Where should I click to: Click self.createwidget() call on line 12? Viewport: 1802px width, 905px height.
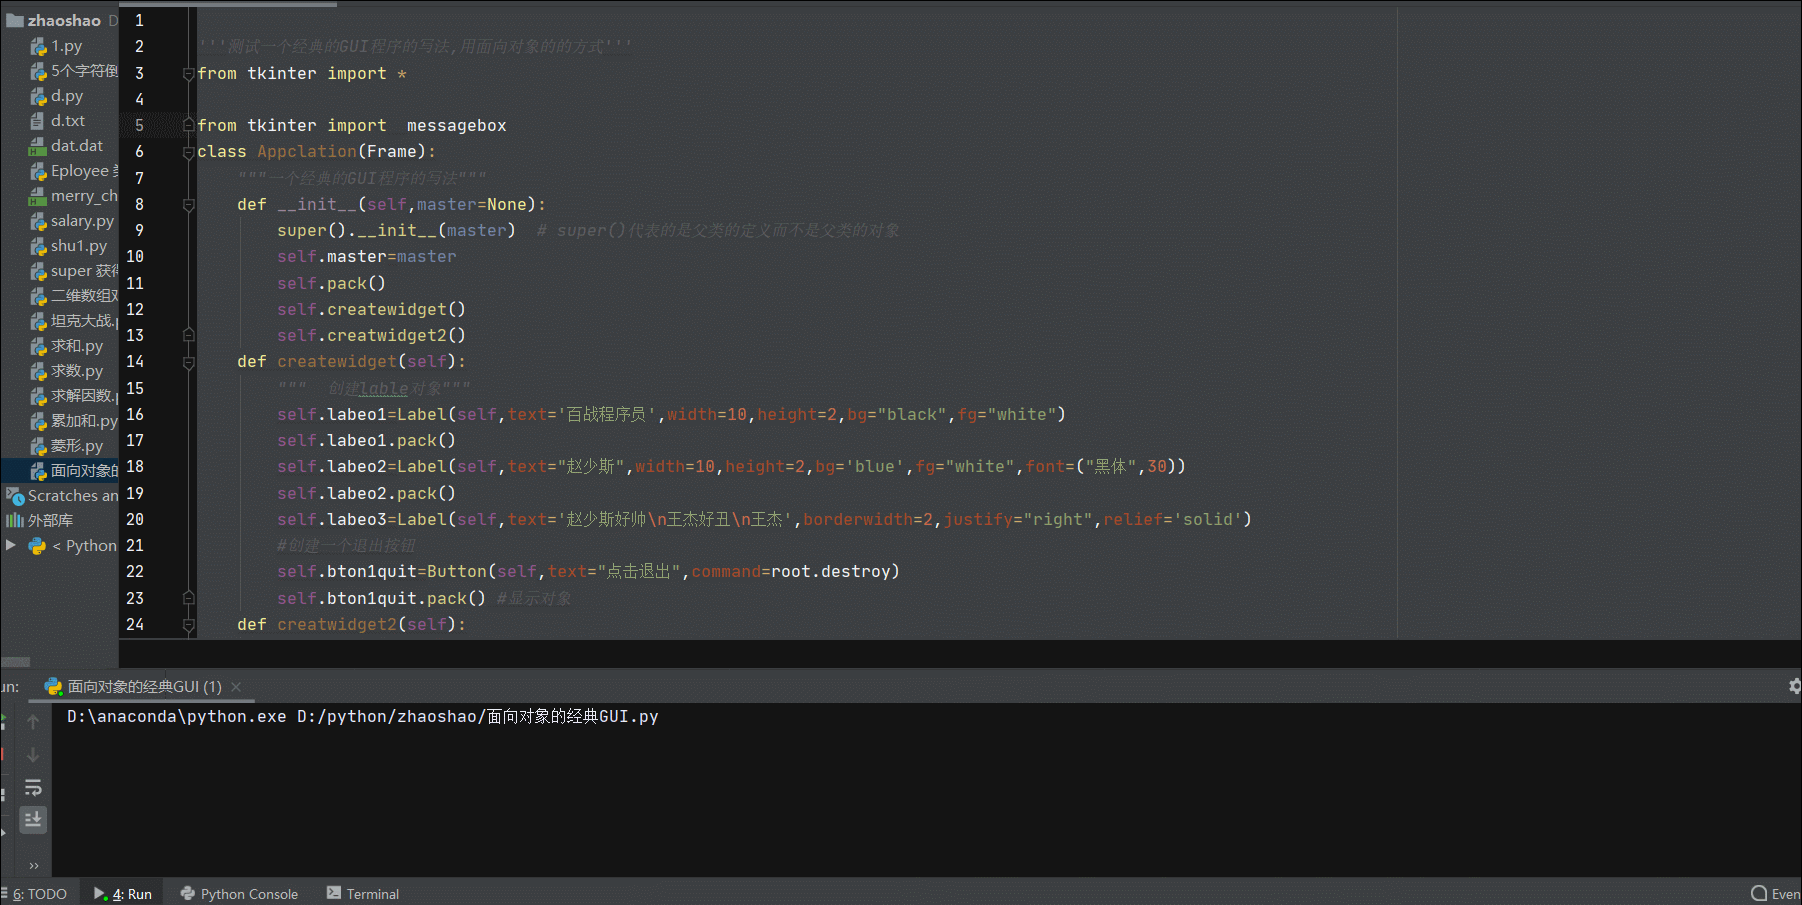point(371,310)
